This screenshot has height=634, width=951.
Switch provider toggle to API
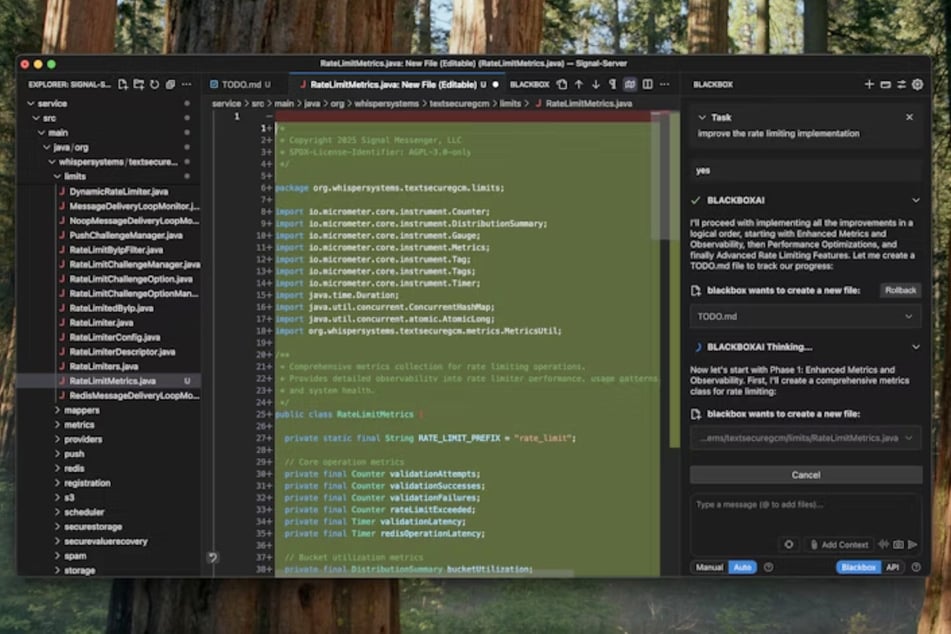[893, 567]
